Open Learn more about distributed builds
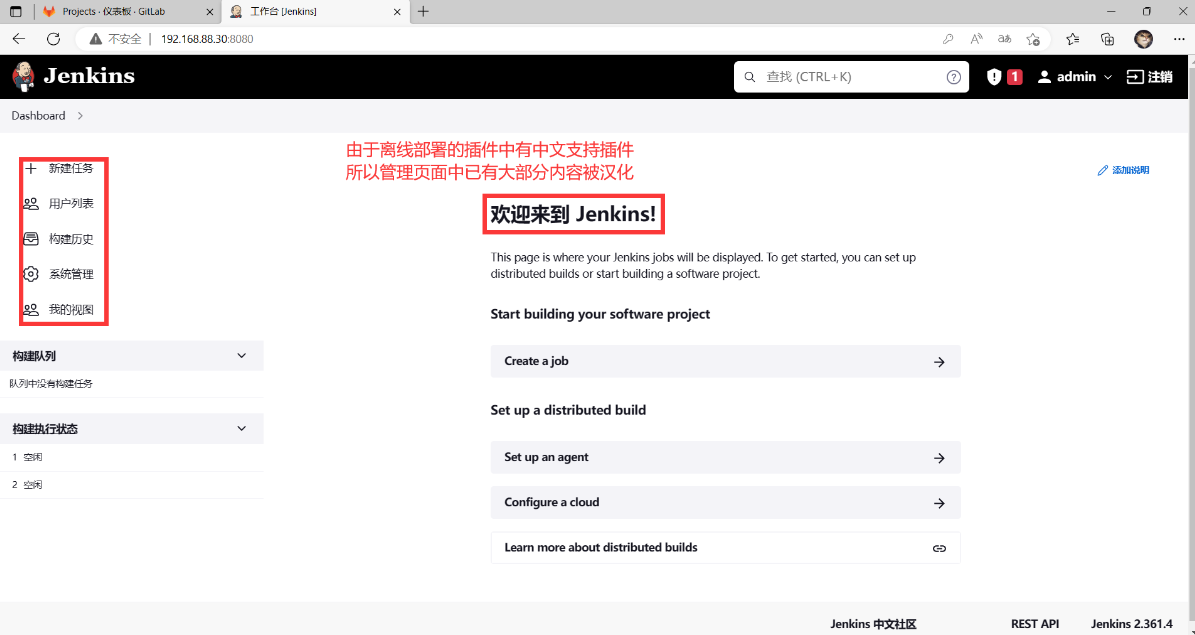Screen dimensions: 1195x635 726,547
